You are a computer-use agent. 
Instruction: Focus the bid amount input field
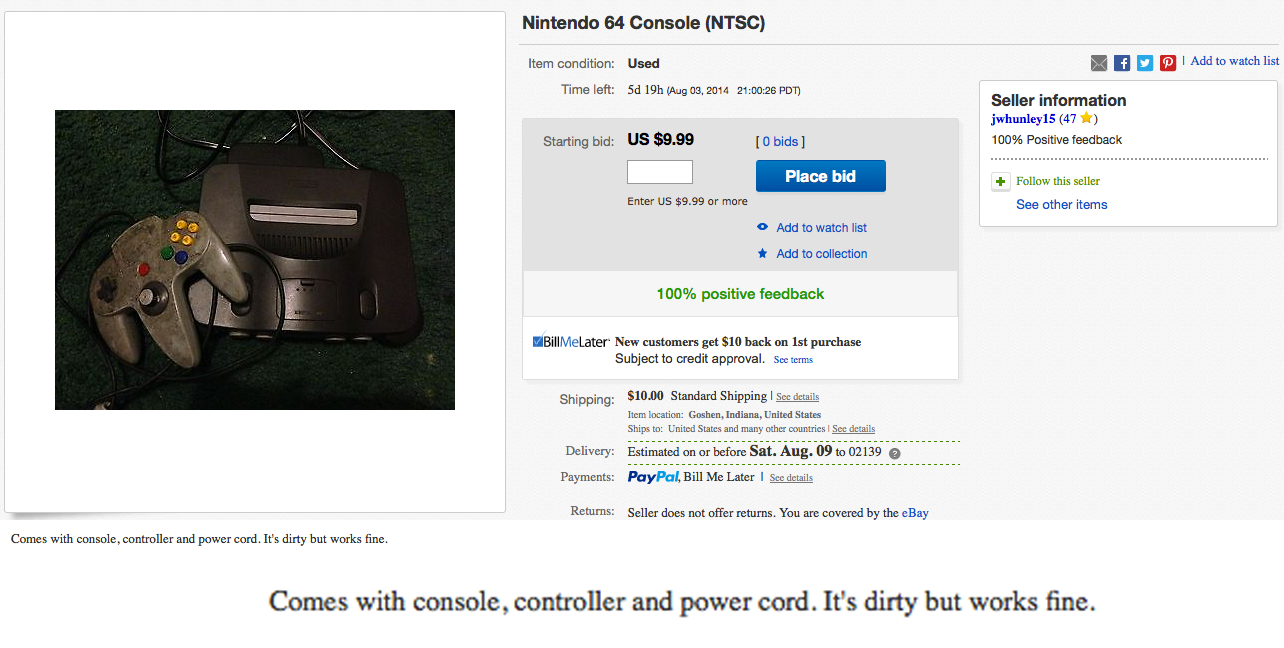tap(660, 172)
